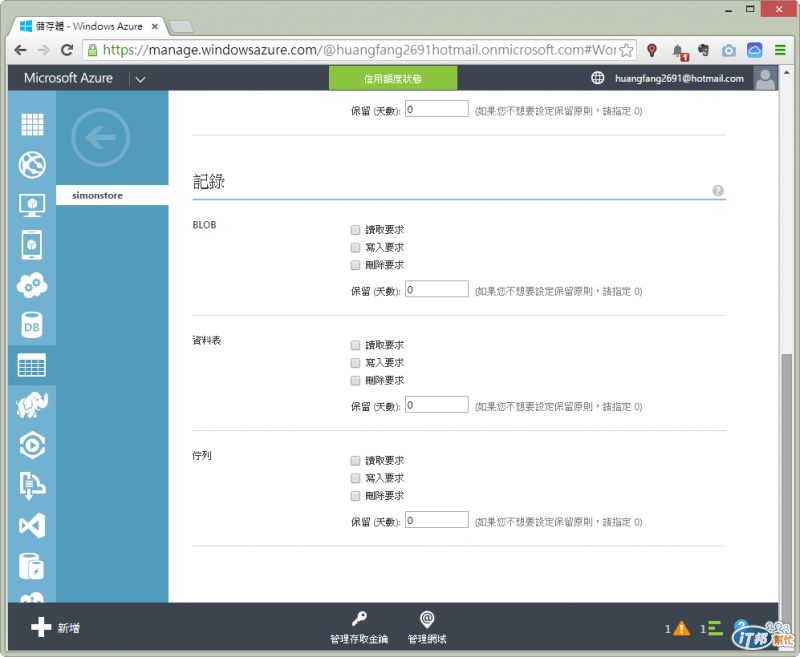
Task: Click the green 信用額度狀態 button
Action: click(393, 78)
